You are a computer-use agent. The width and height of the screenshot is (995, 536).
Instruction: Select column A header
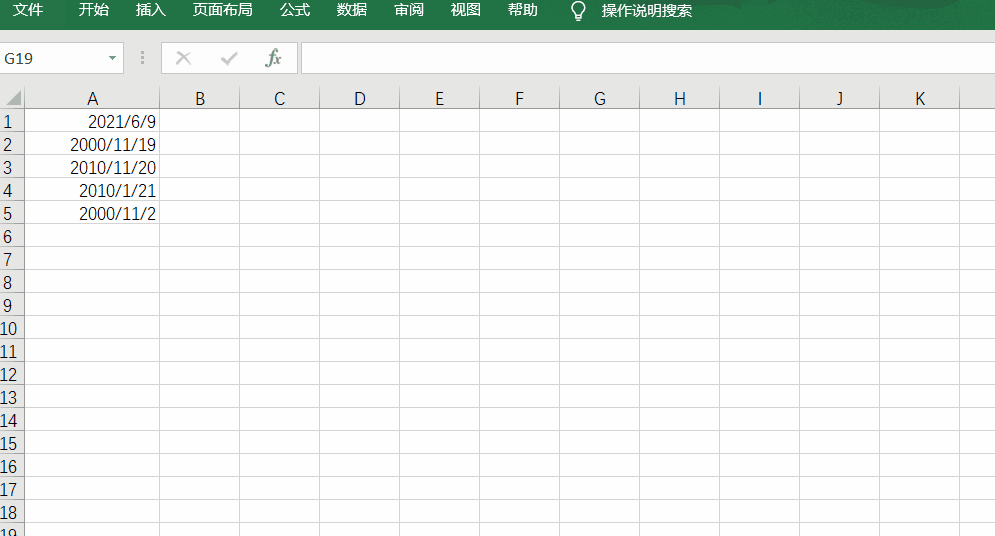[92, 98]
